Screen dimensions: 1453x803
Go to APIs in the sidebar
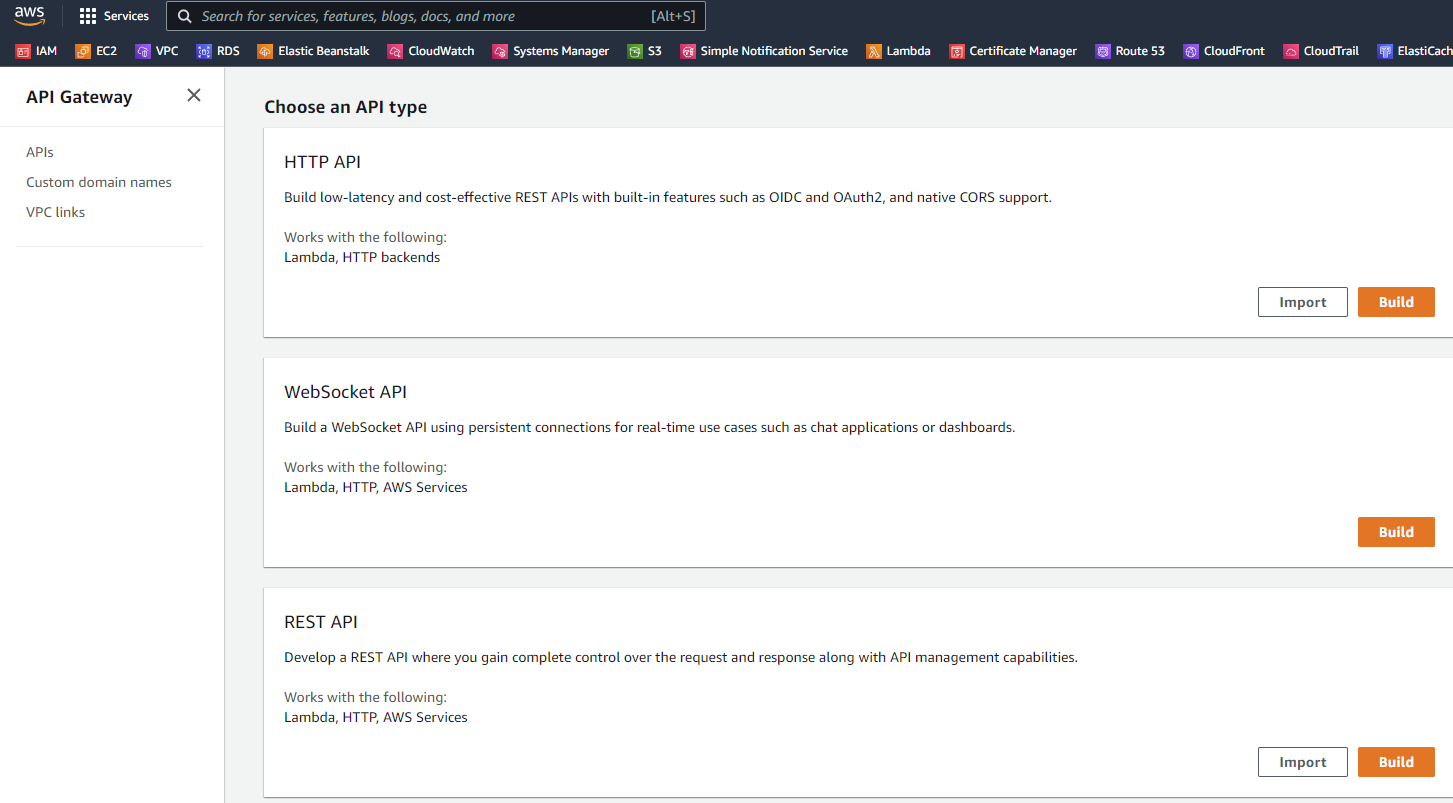(40, 152)
